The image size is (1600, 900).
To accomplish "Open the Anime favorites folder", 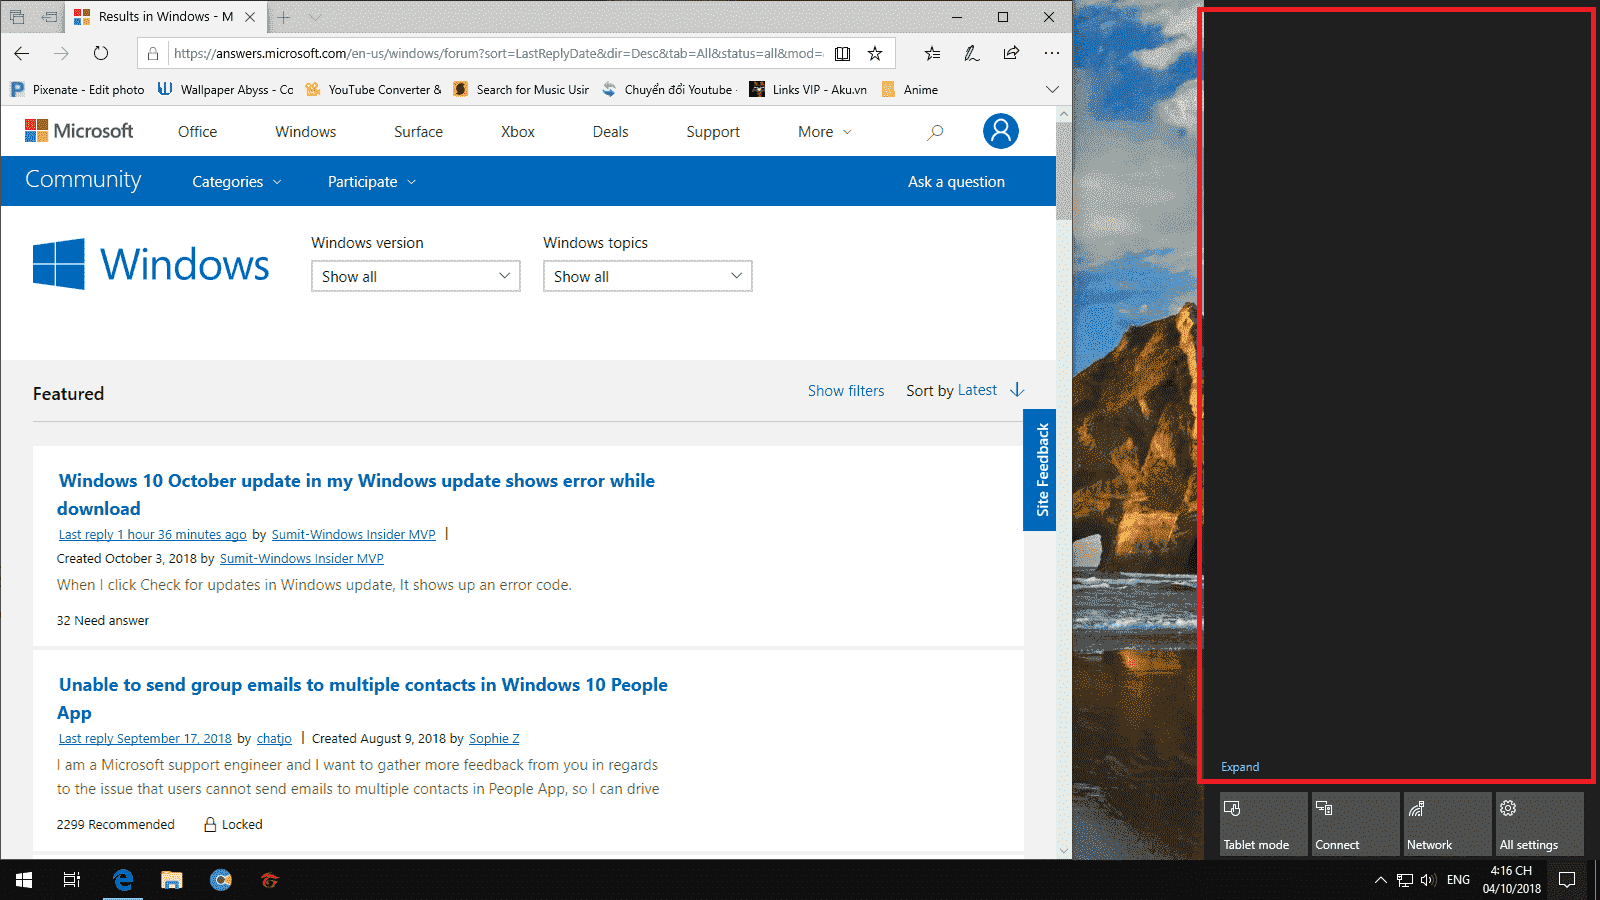I will pyautogui.click(x=910, y=89).
